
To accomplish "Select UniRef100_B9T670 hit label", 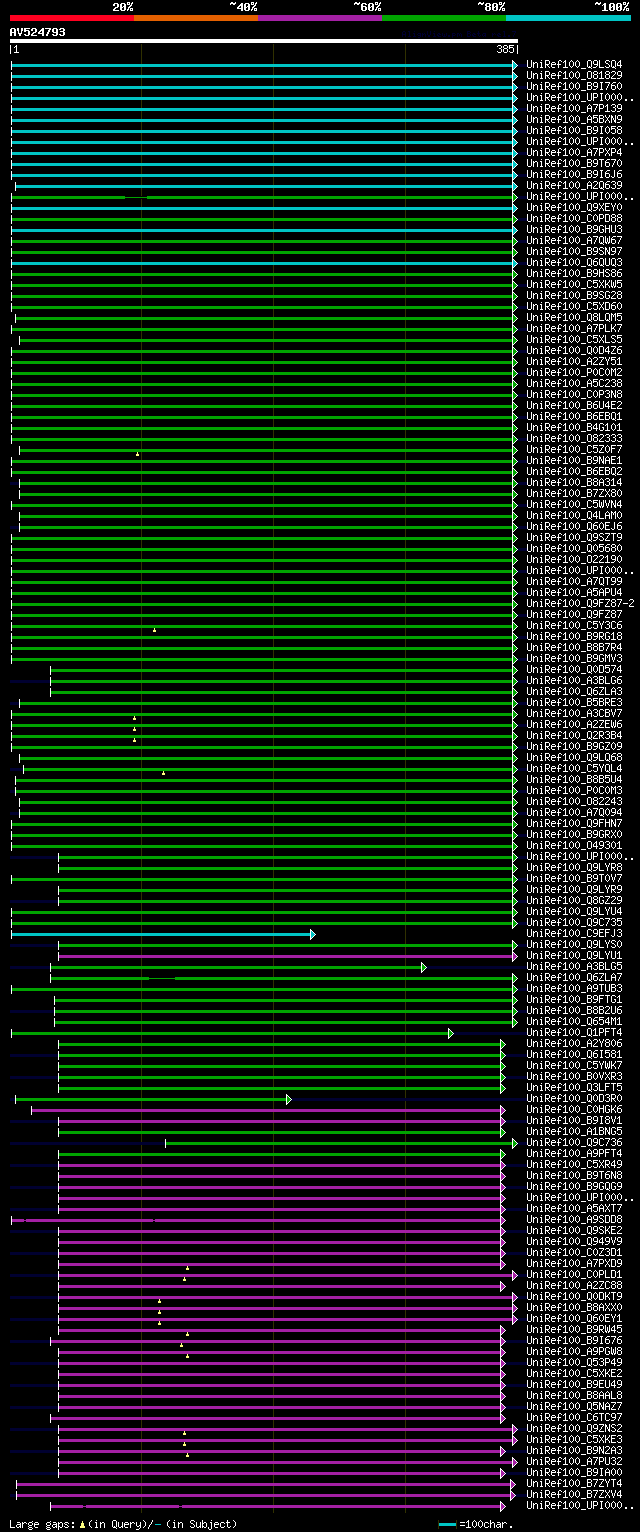I will [x=574, y=163].
